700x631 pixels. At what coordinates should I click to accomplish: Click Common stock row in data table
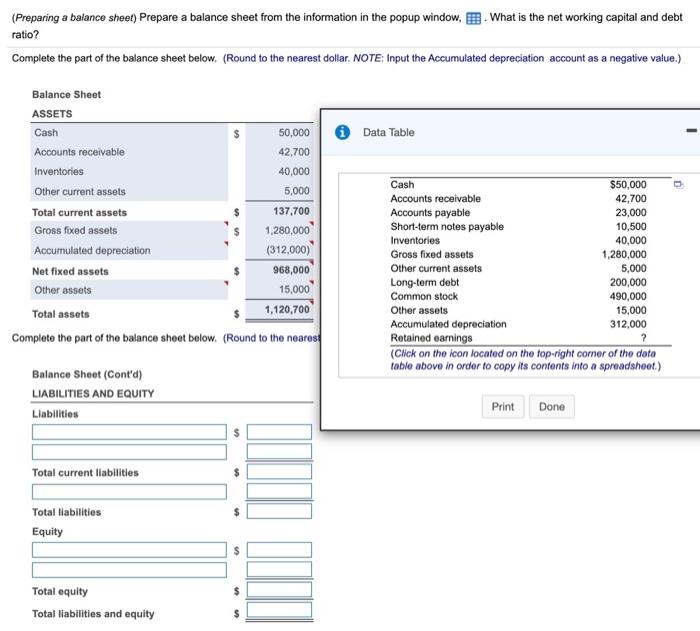click(x=518, y=296)
